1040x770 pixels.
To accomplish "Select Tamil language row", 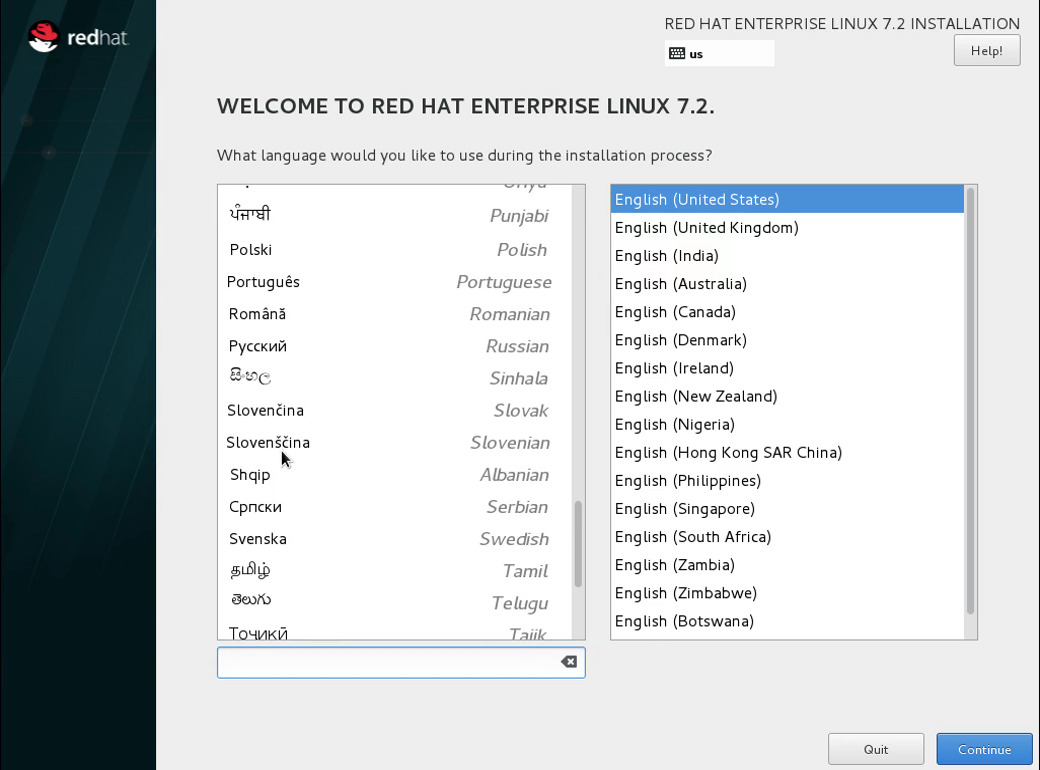I will coord(395,571).
